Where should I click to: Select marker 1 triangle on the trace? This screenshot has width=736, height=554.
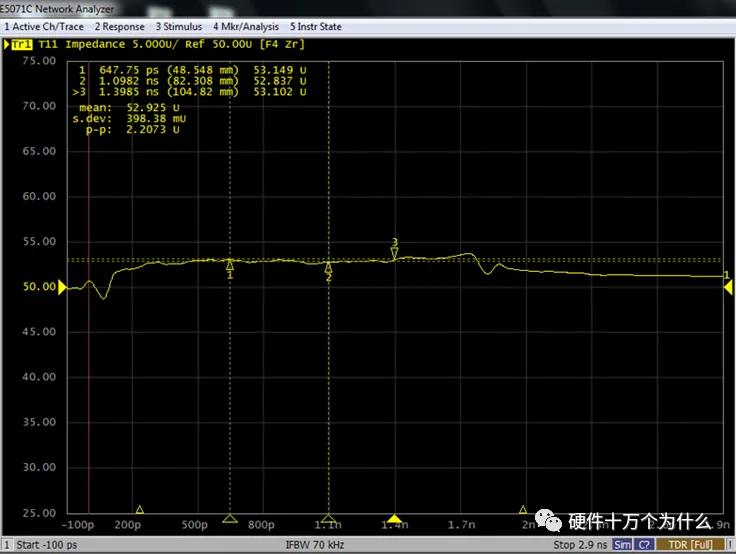[x=230, y=265]
